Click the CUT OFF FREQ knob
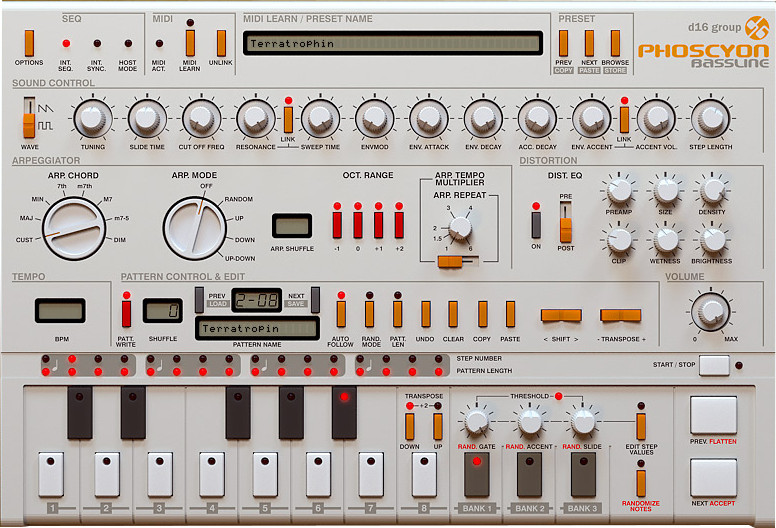776x528 pixels. (x=201, y=118)
